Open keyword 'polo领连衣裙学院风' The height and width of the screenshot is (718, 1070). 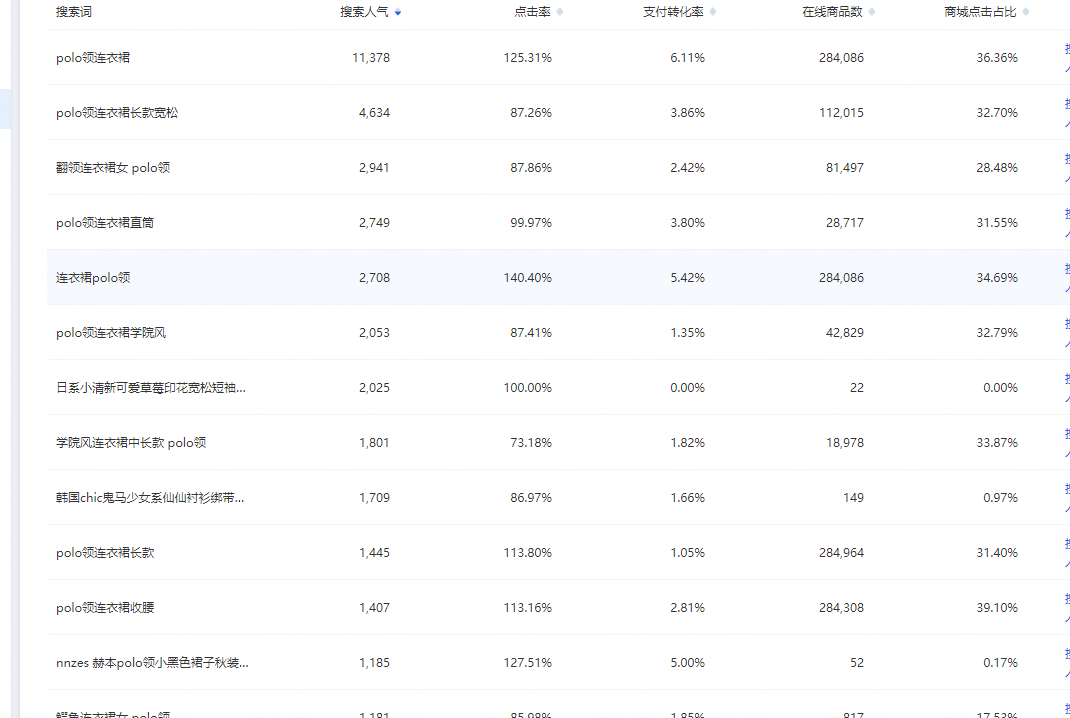point(111,333)
